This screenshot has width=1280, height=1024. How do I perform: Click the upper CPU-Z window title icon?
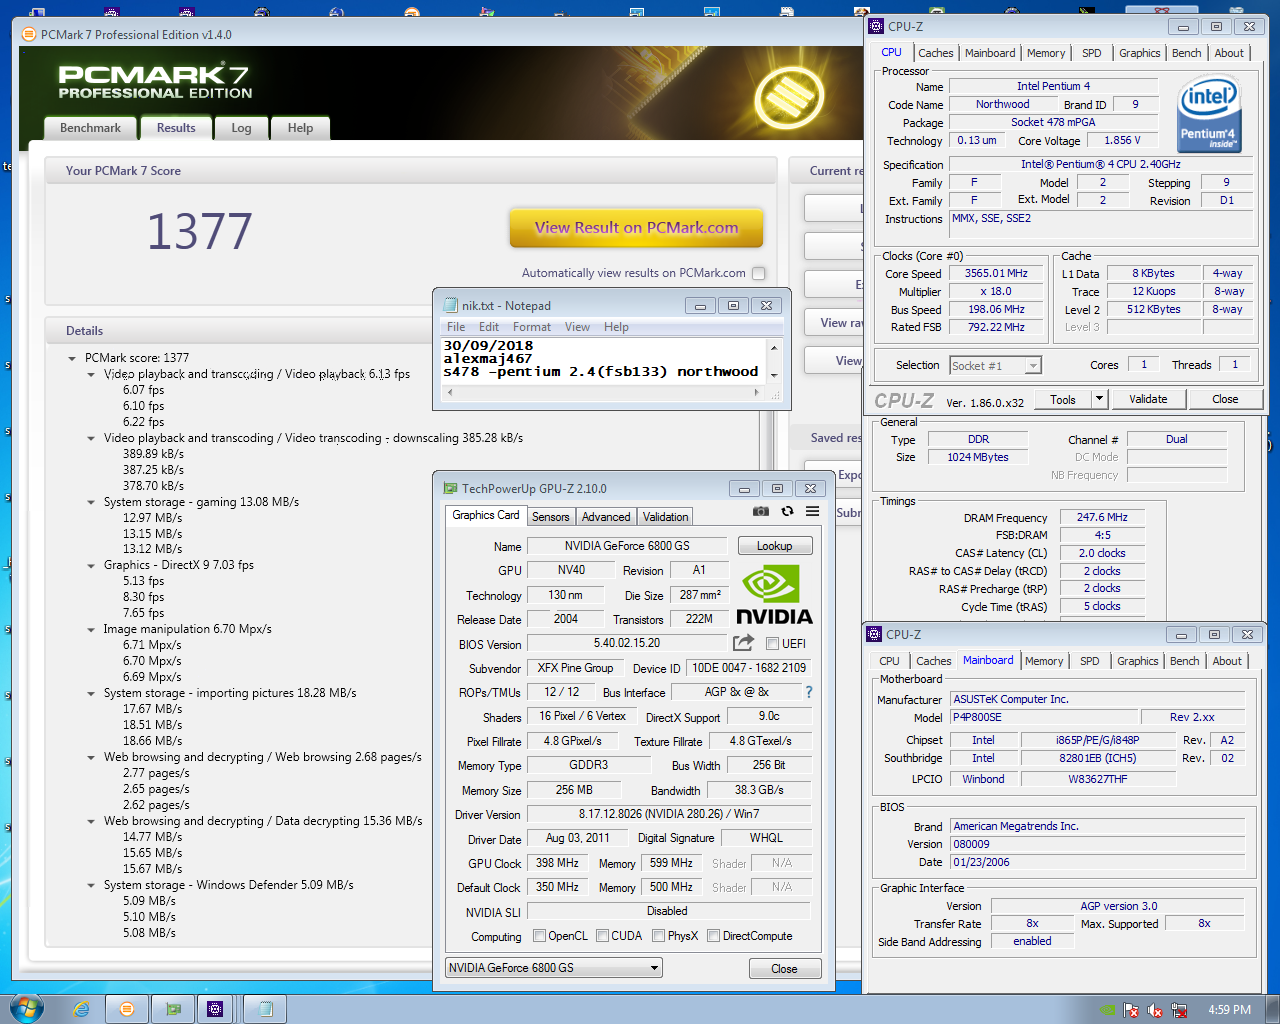point(876,26)
